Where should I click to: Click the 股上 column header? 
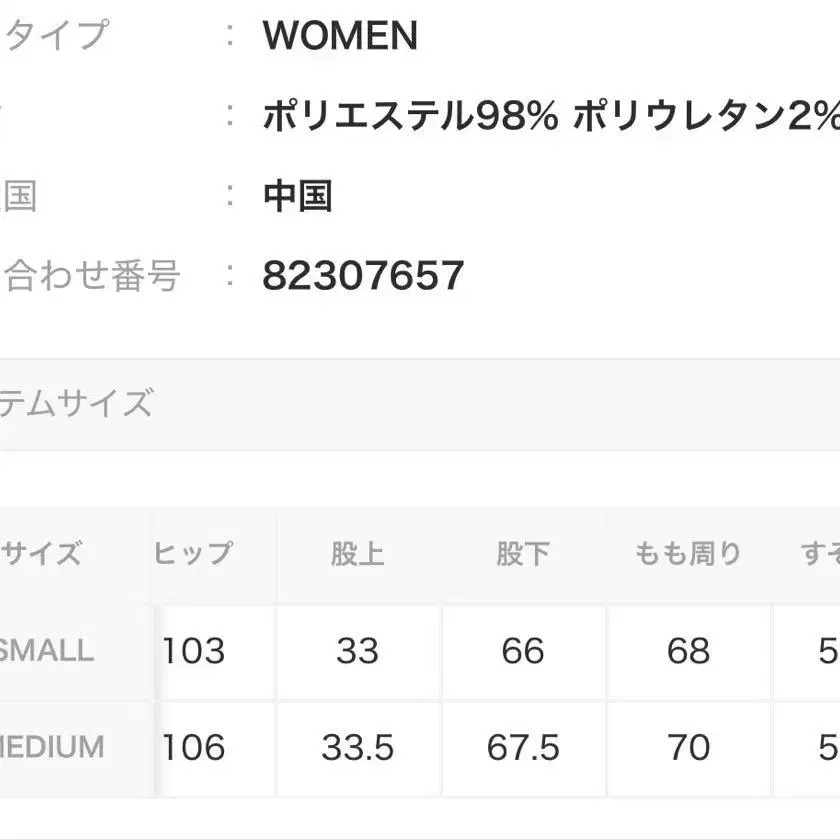point(357,553)
